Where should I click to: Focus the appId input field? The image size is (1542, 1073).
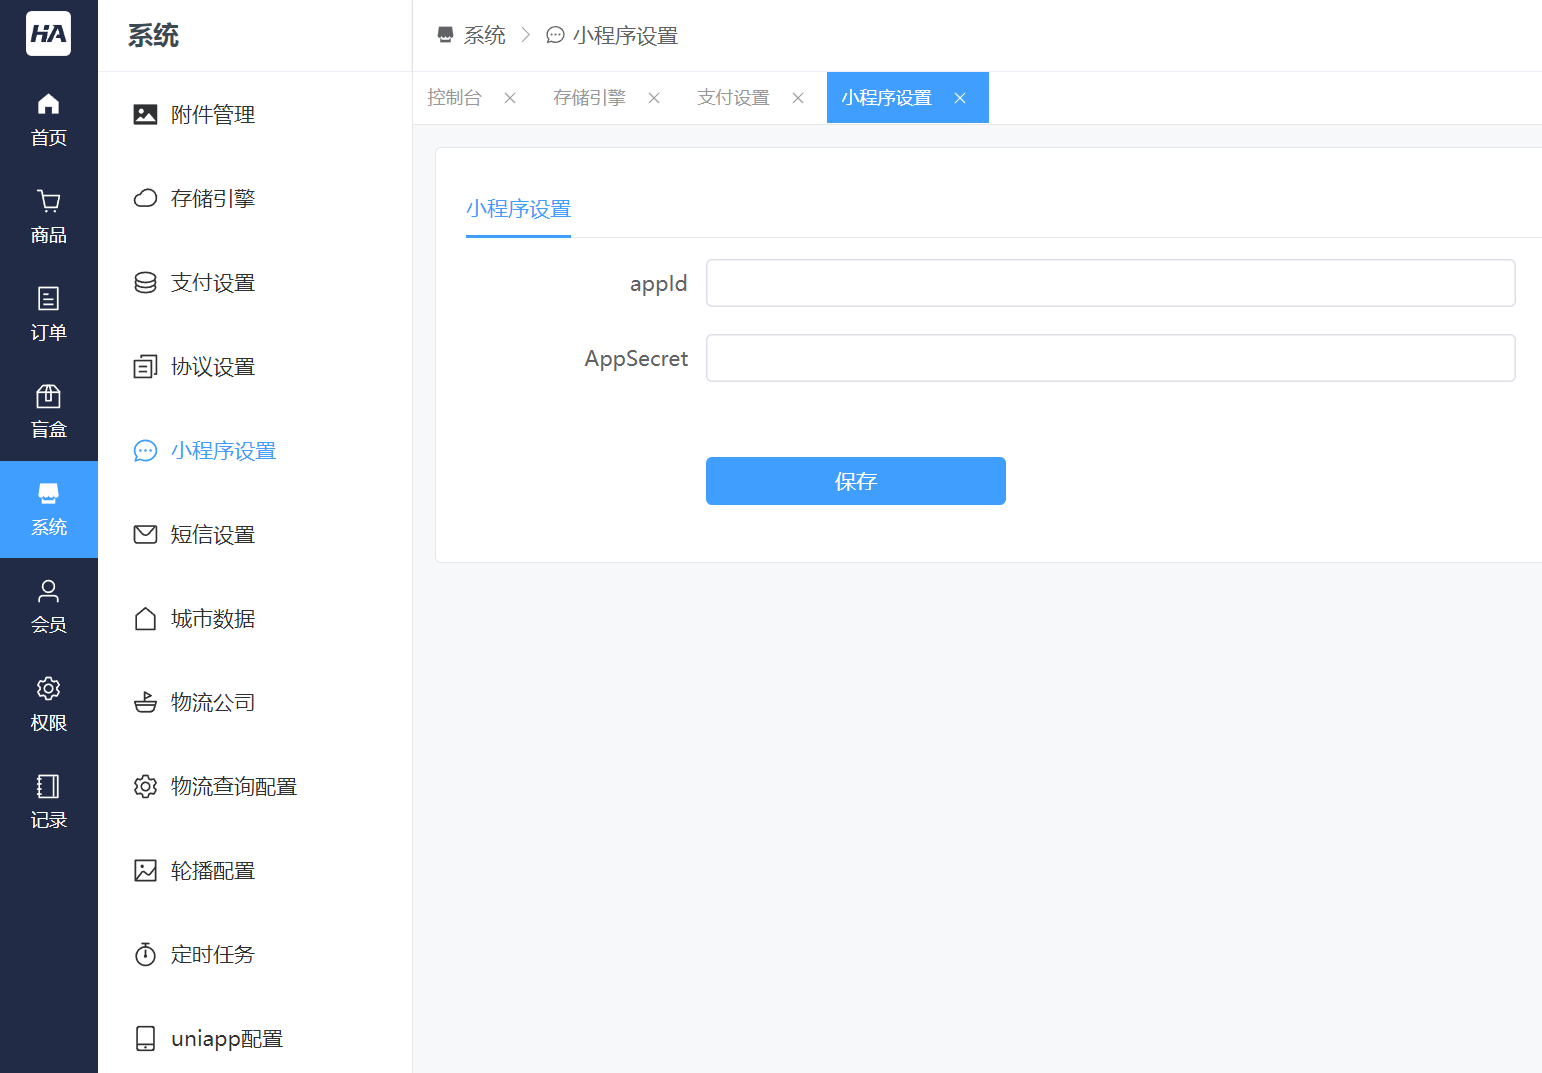(x=1110, y=283)
